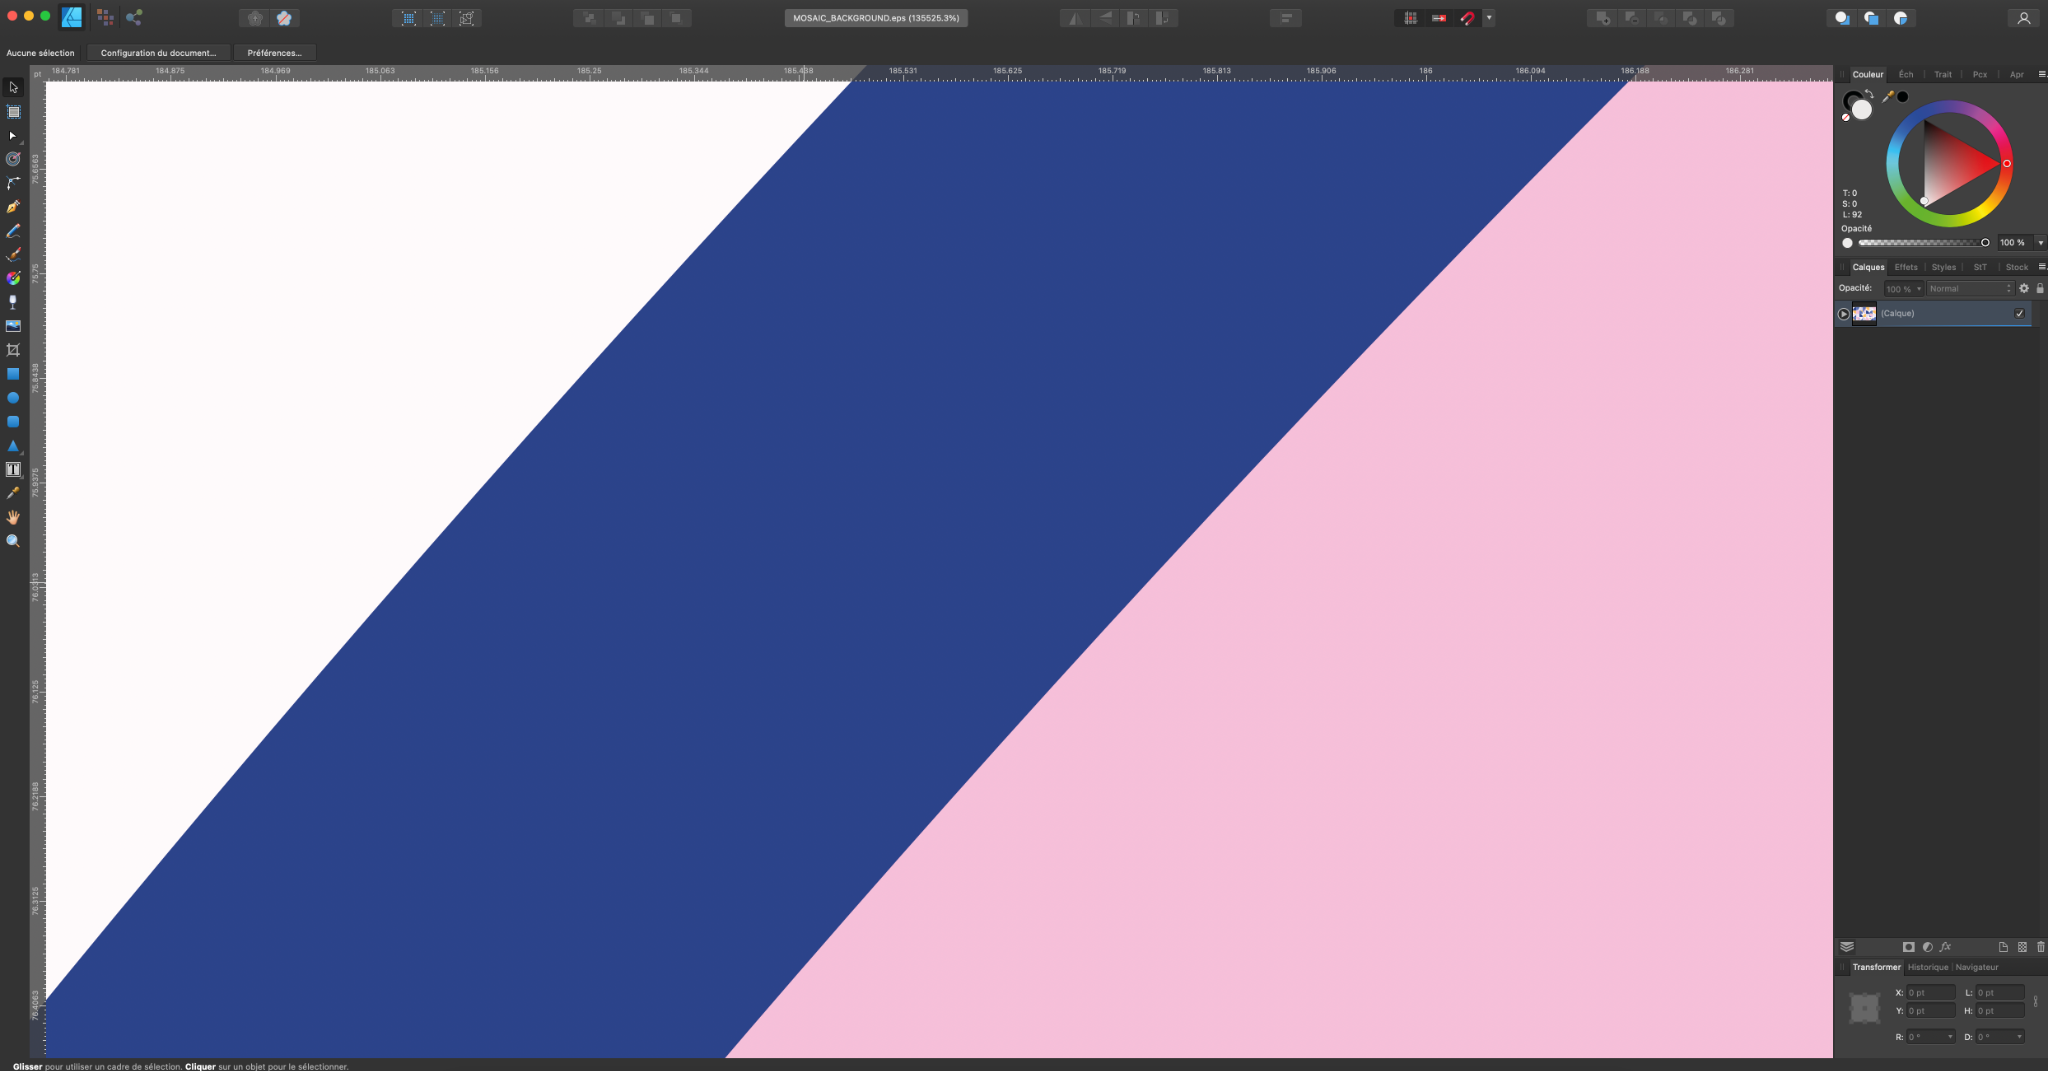Toggle the layer lock icon
2048x1071 pixels.
(2040, 288)
